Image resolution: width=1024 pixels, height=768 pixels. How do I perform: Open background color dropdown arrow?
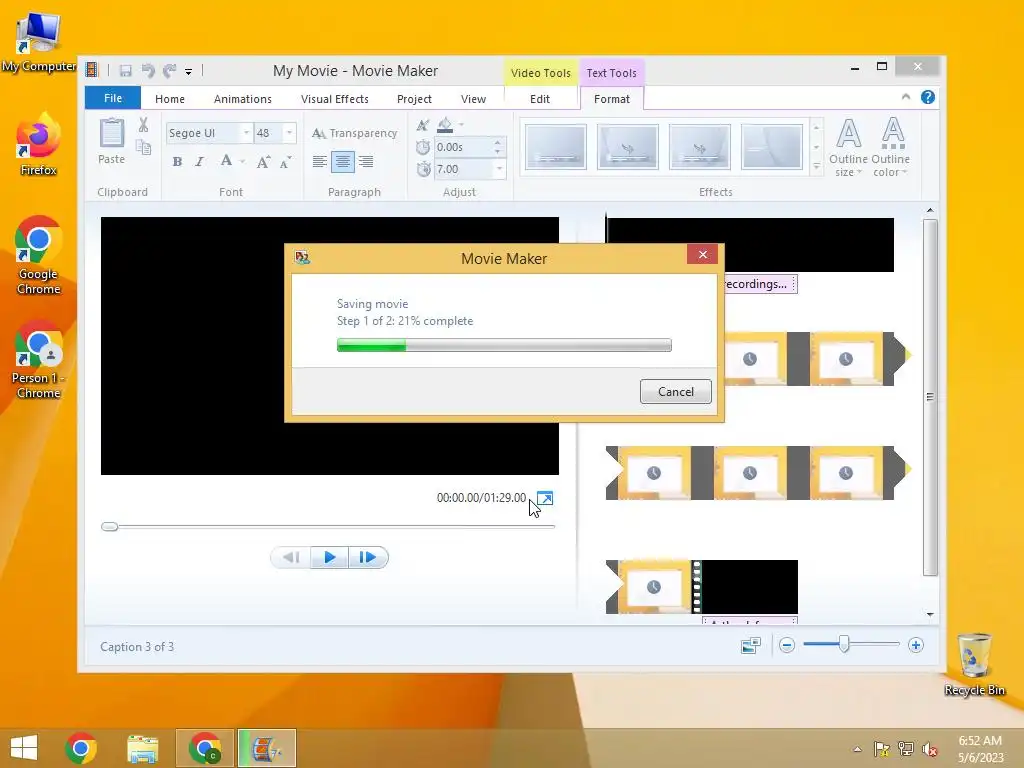[x=461, y=124]
